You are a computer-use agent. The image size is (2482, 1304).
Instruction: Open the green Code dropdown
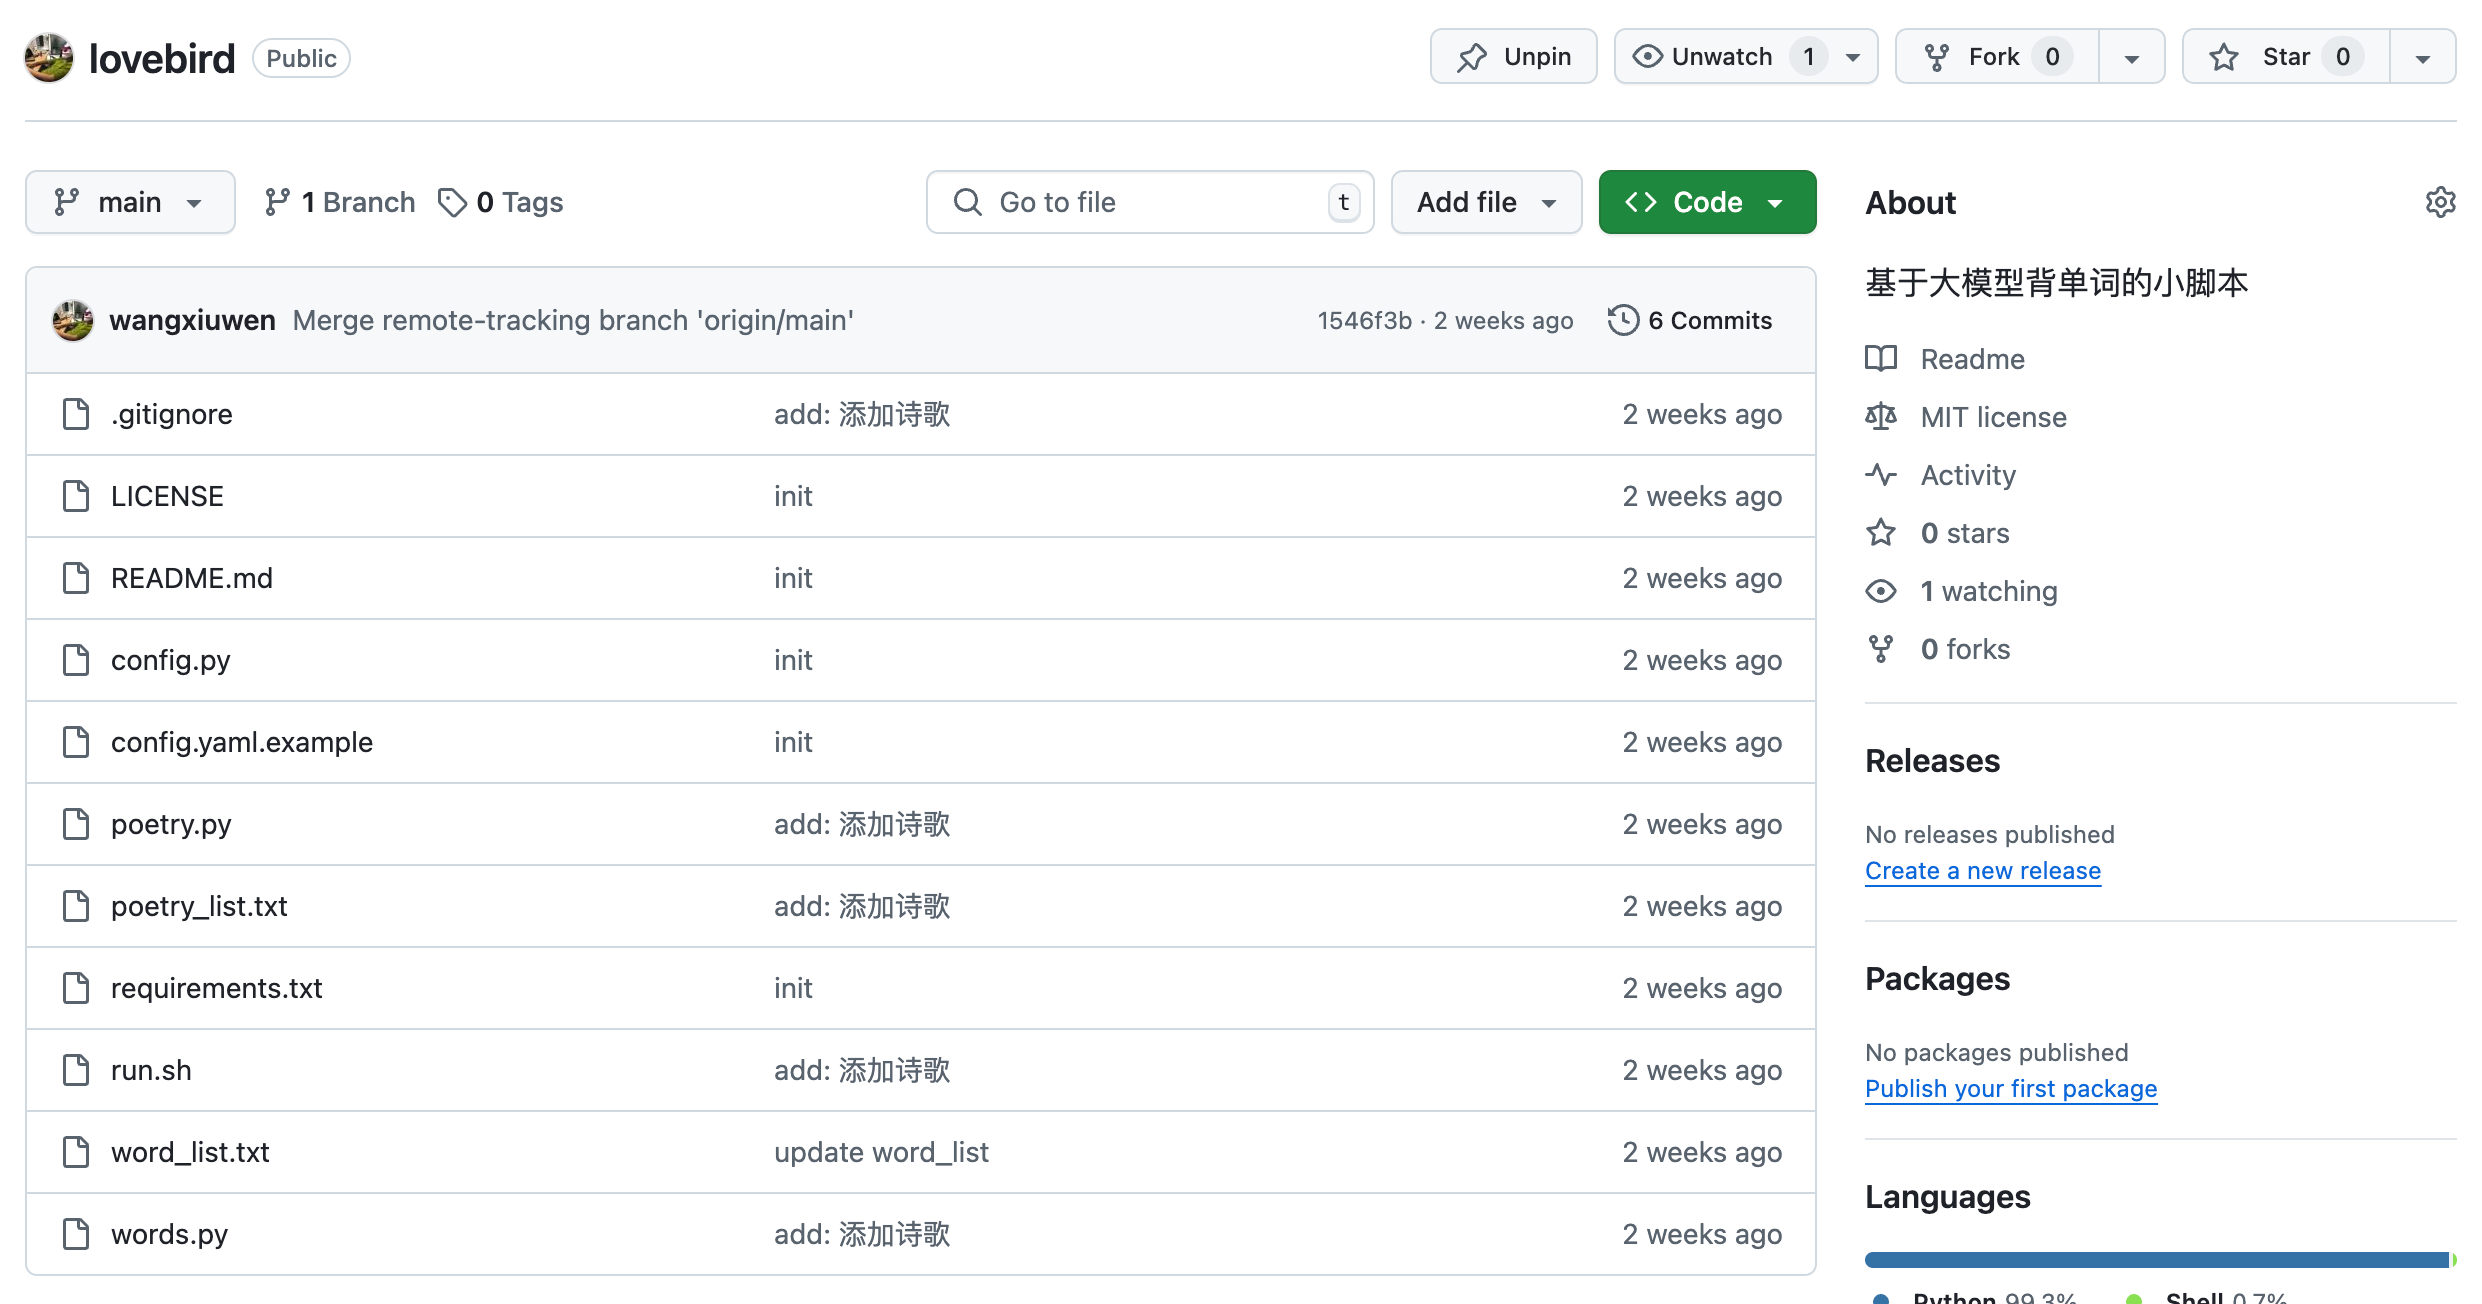pyautogui.click(x=1707, y=202)
